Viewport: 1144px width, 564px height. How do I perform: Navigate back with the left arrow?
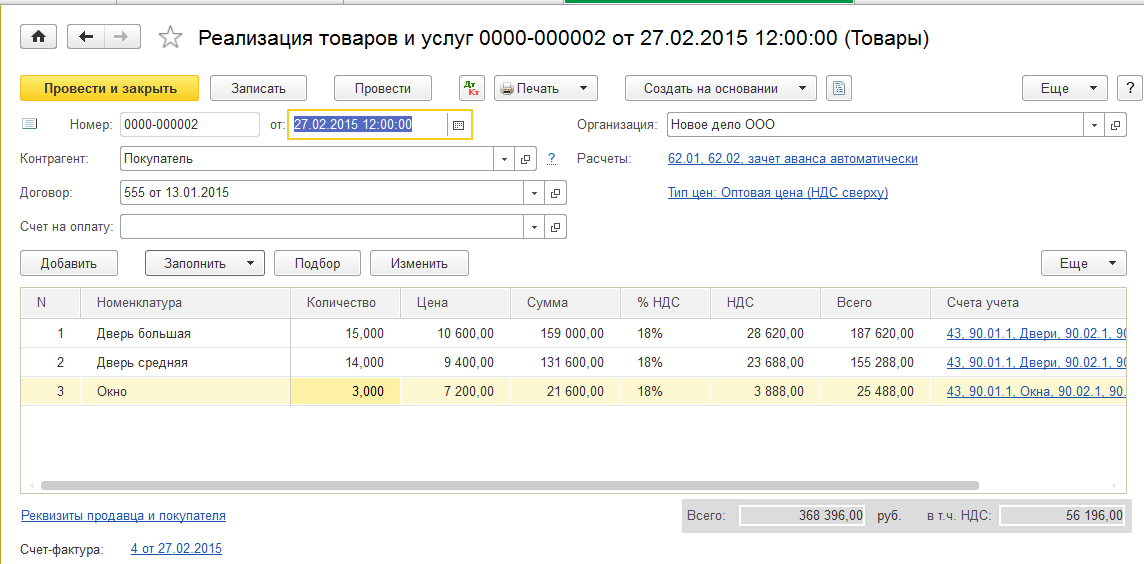click(85, 37)
